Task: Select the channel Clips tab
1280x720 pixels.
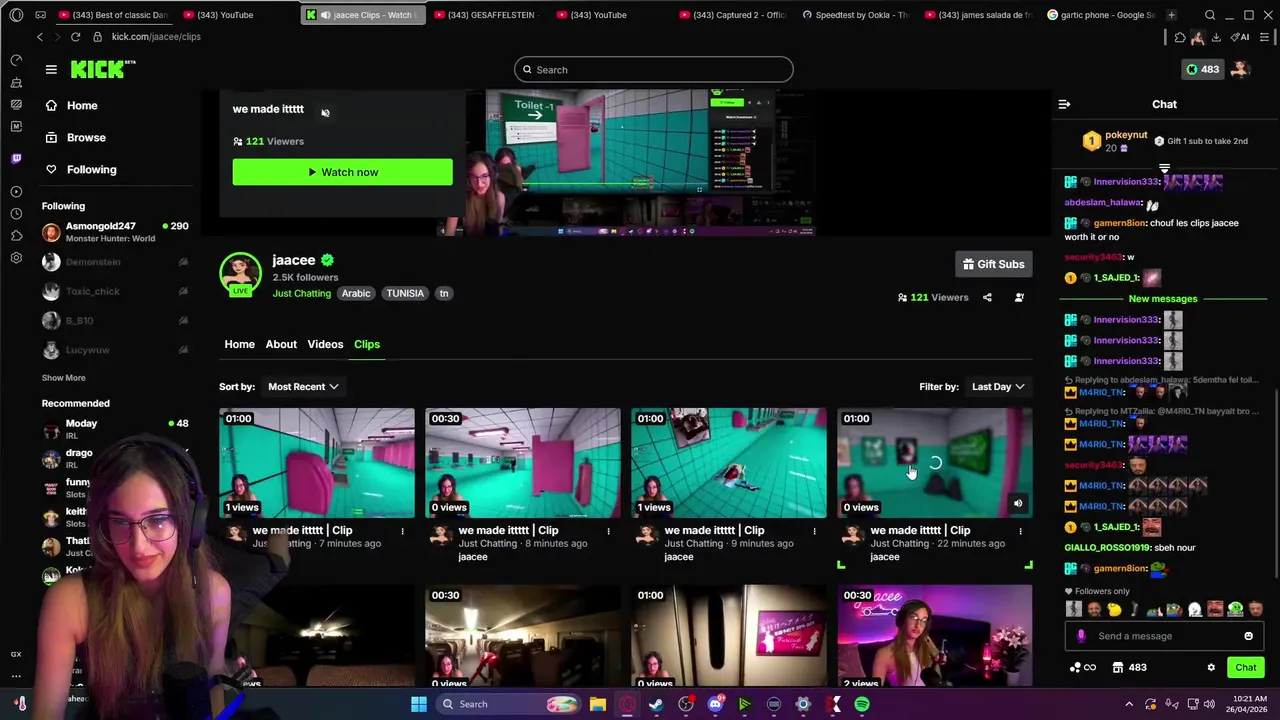Action: click(x=367, y=344)
